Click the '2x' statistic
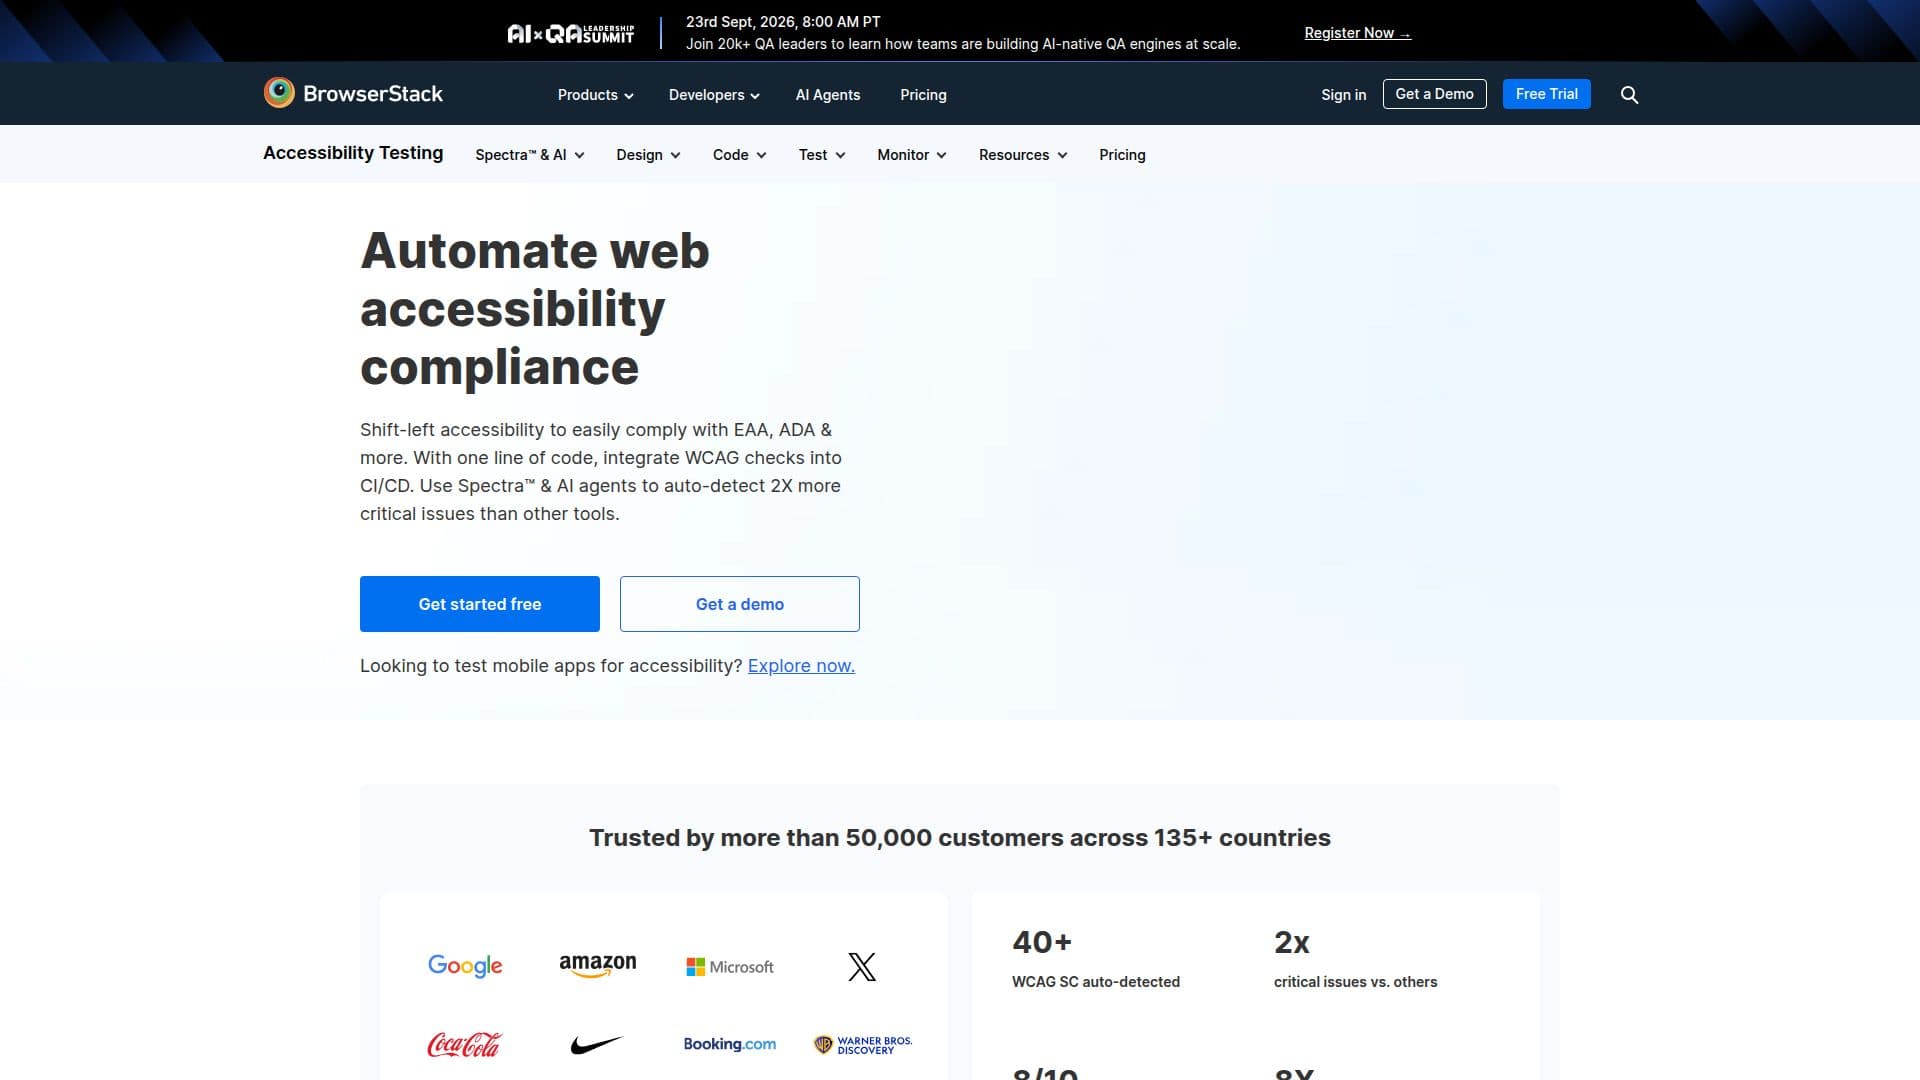Viewport: 1920px width, 1080px height. [1292, 942]
